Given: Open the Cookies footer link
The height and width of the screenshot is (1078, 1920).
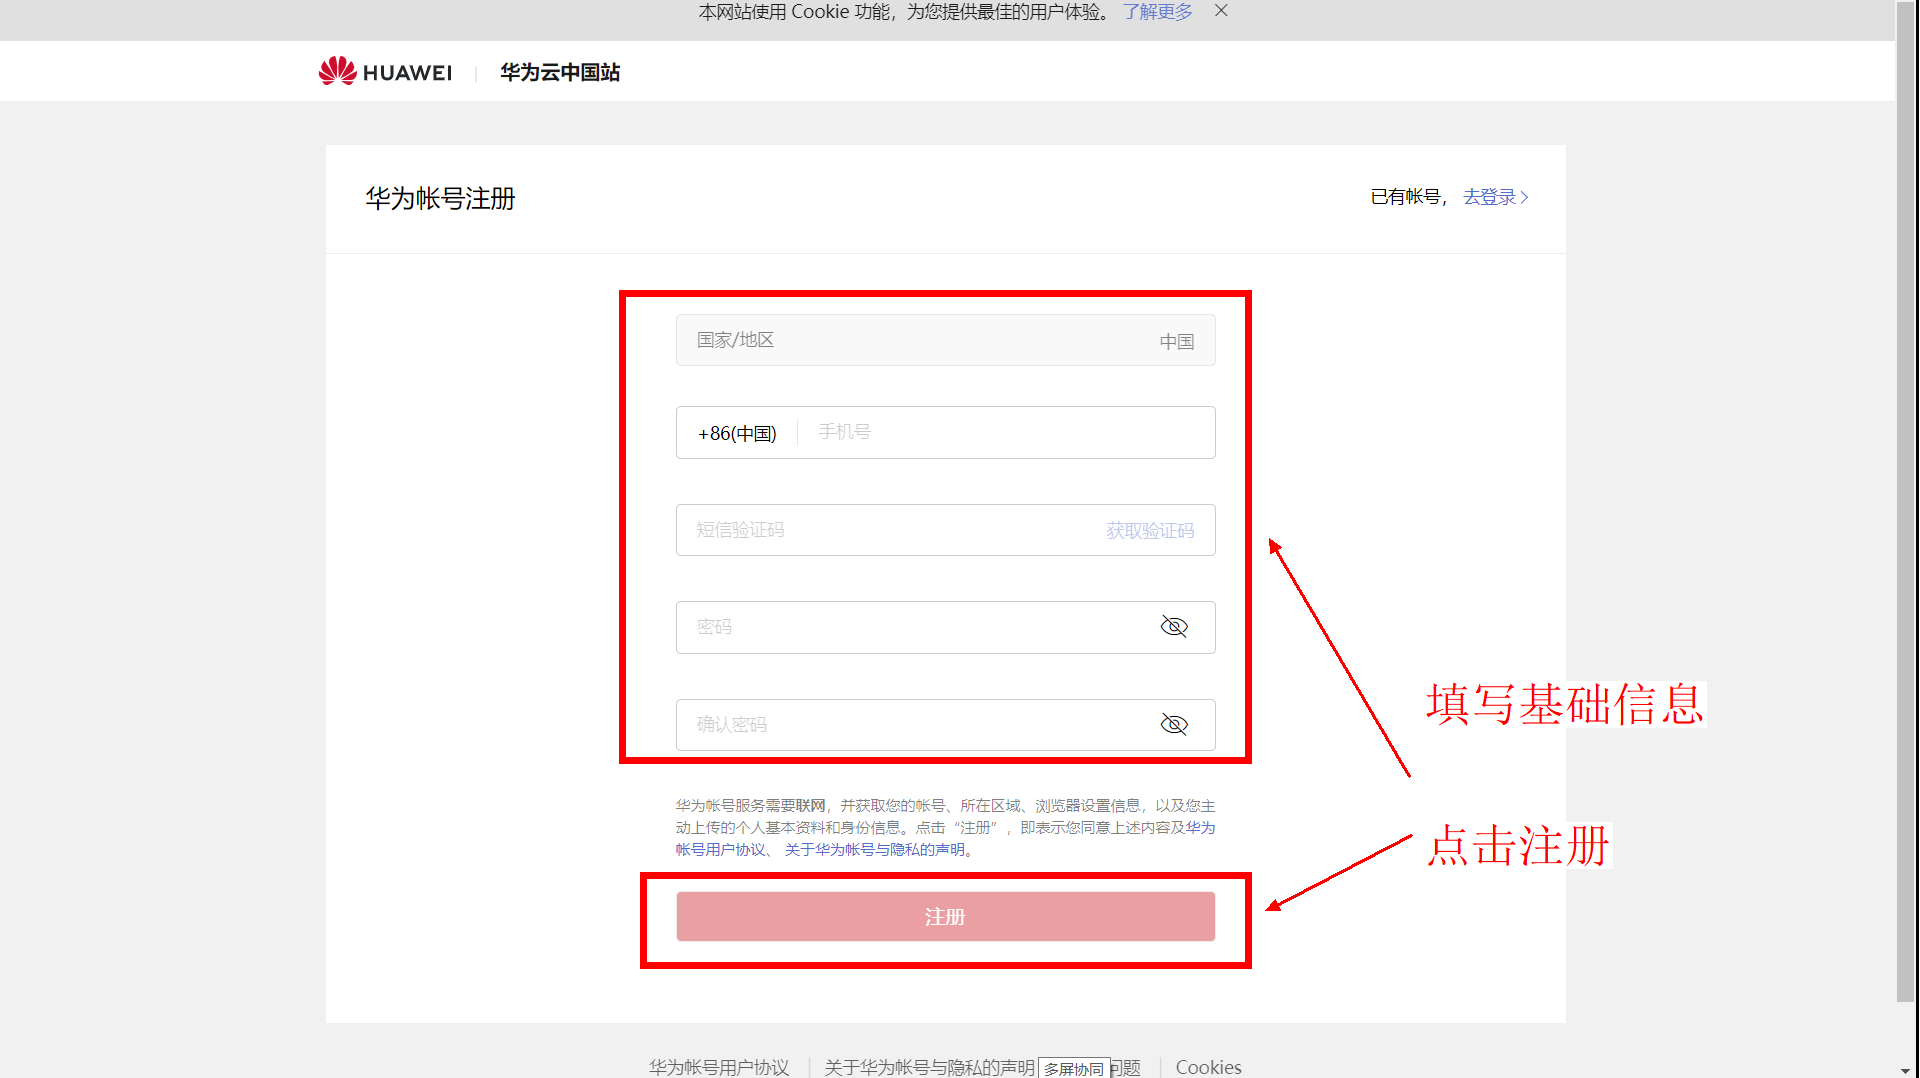Looking at the screenshot, I should click(x=1208, y=1067).
